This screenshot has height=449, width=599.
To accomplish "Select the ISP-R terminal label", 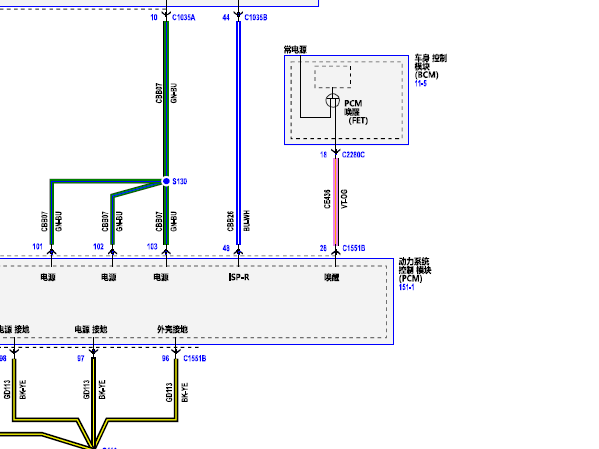I will pos(239,277).
